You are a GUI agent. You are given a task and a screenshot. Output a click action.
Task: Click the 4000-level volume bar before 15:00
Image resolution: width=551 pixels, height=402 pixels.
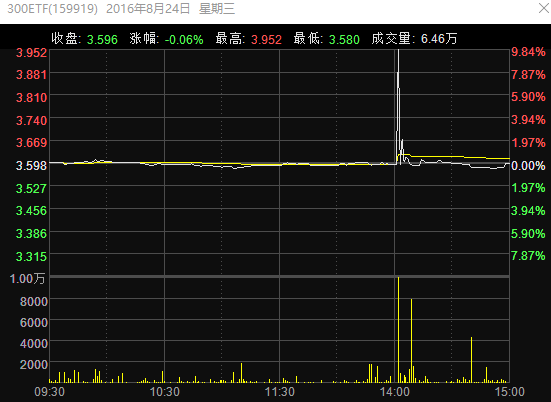click(x=471, y=360)
